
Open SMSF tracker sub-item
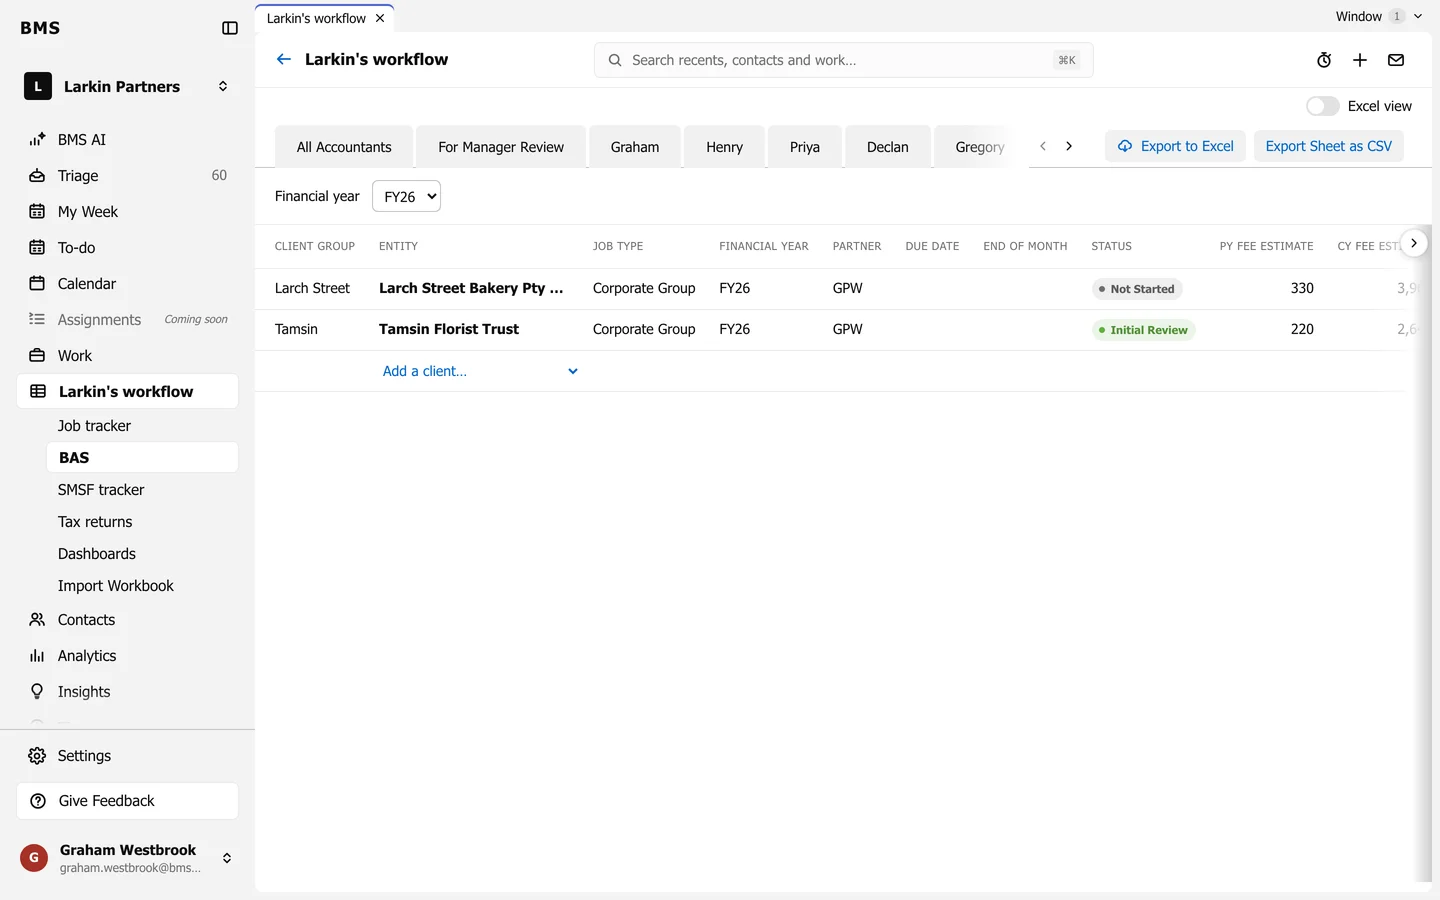(x=142, y=489)
